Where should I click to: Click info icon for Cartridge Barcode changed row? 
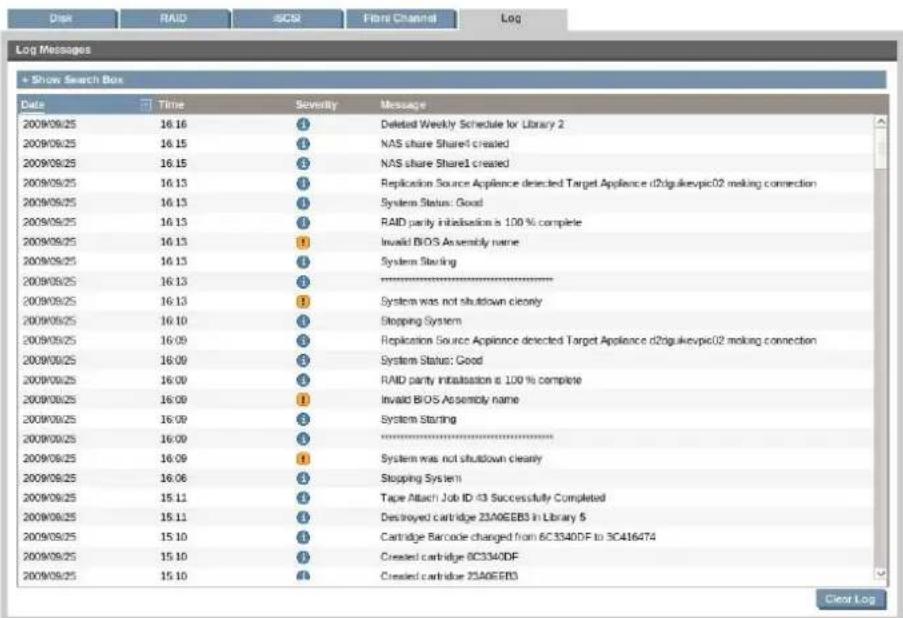[303, 537]
